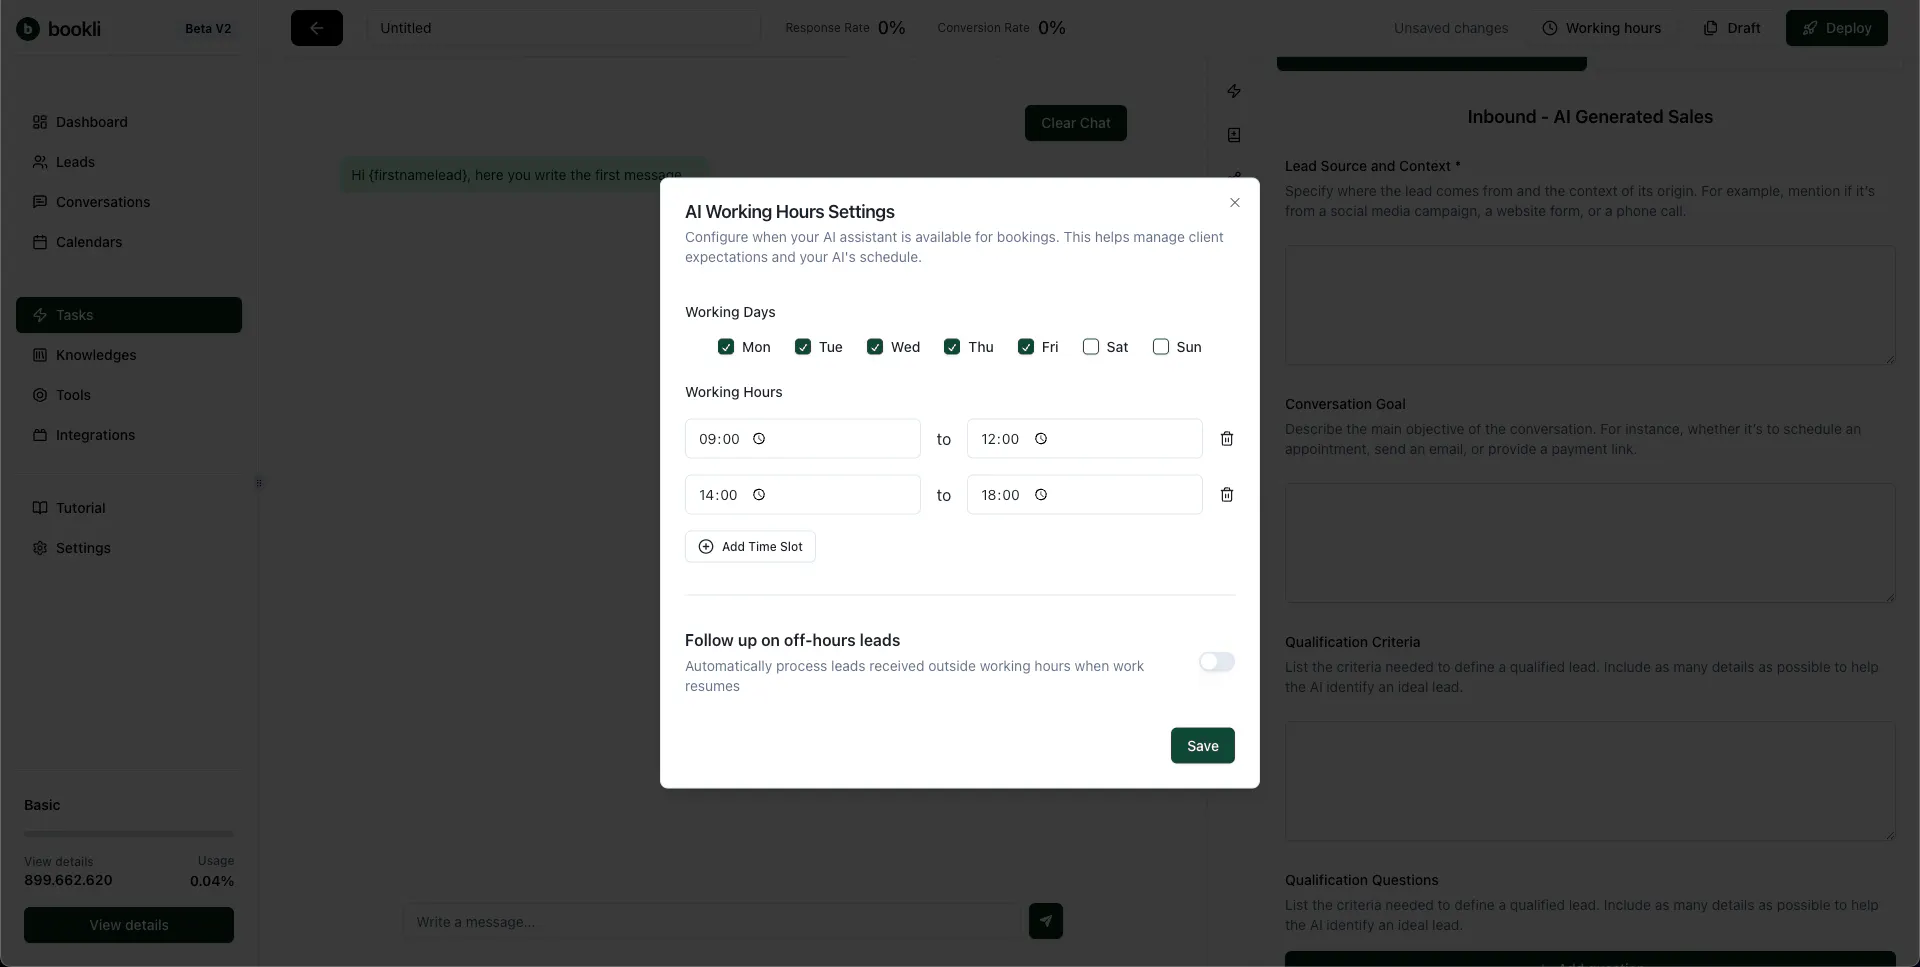Viewport: 1920px width, 967px height.
Task: Click the Settings gear icon
Action: 40,548
